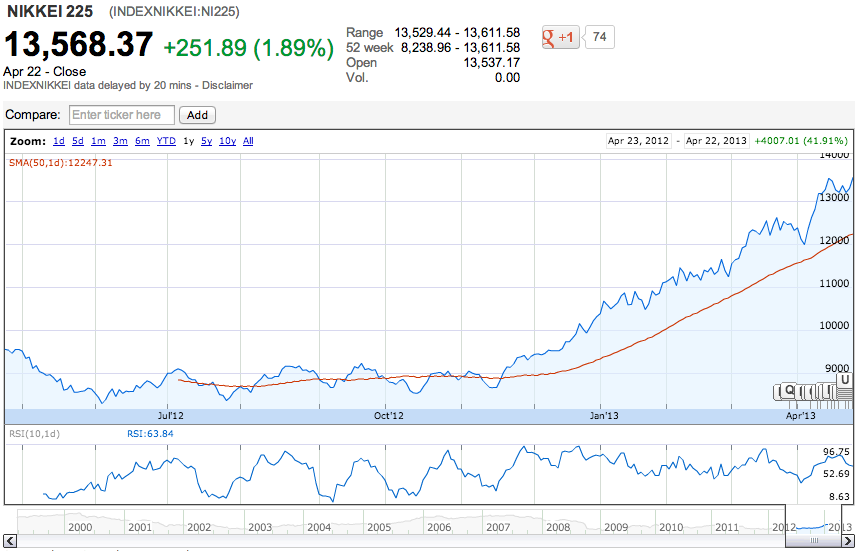Focus the Enter ticker here field
This screenshot has width=859, height=551.
click(122, 115)
